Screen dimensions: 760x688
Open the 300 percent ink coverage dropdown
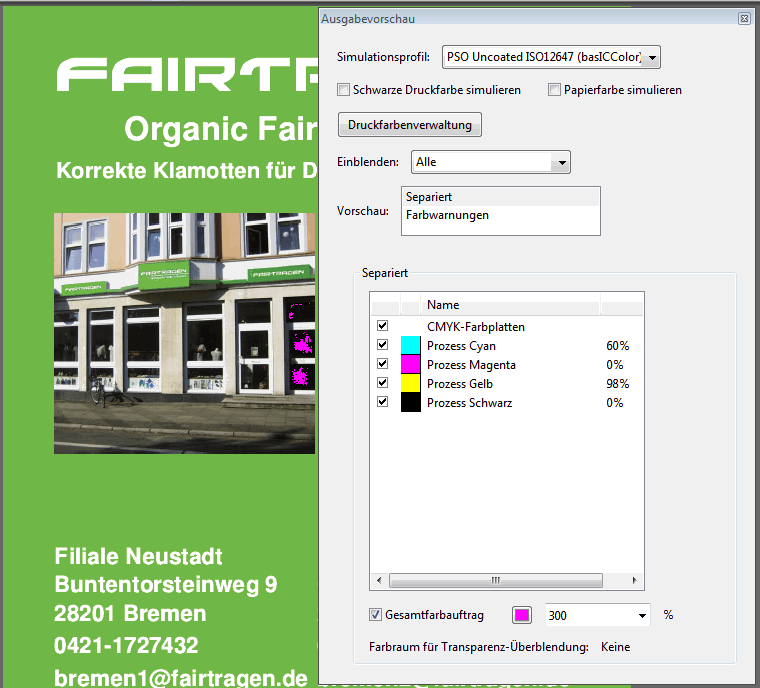(x=641, y=615)
